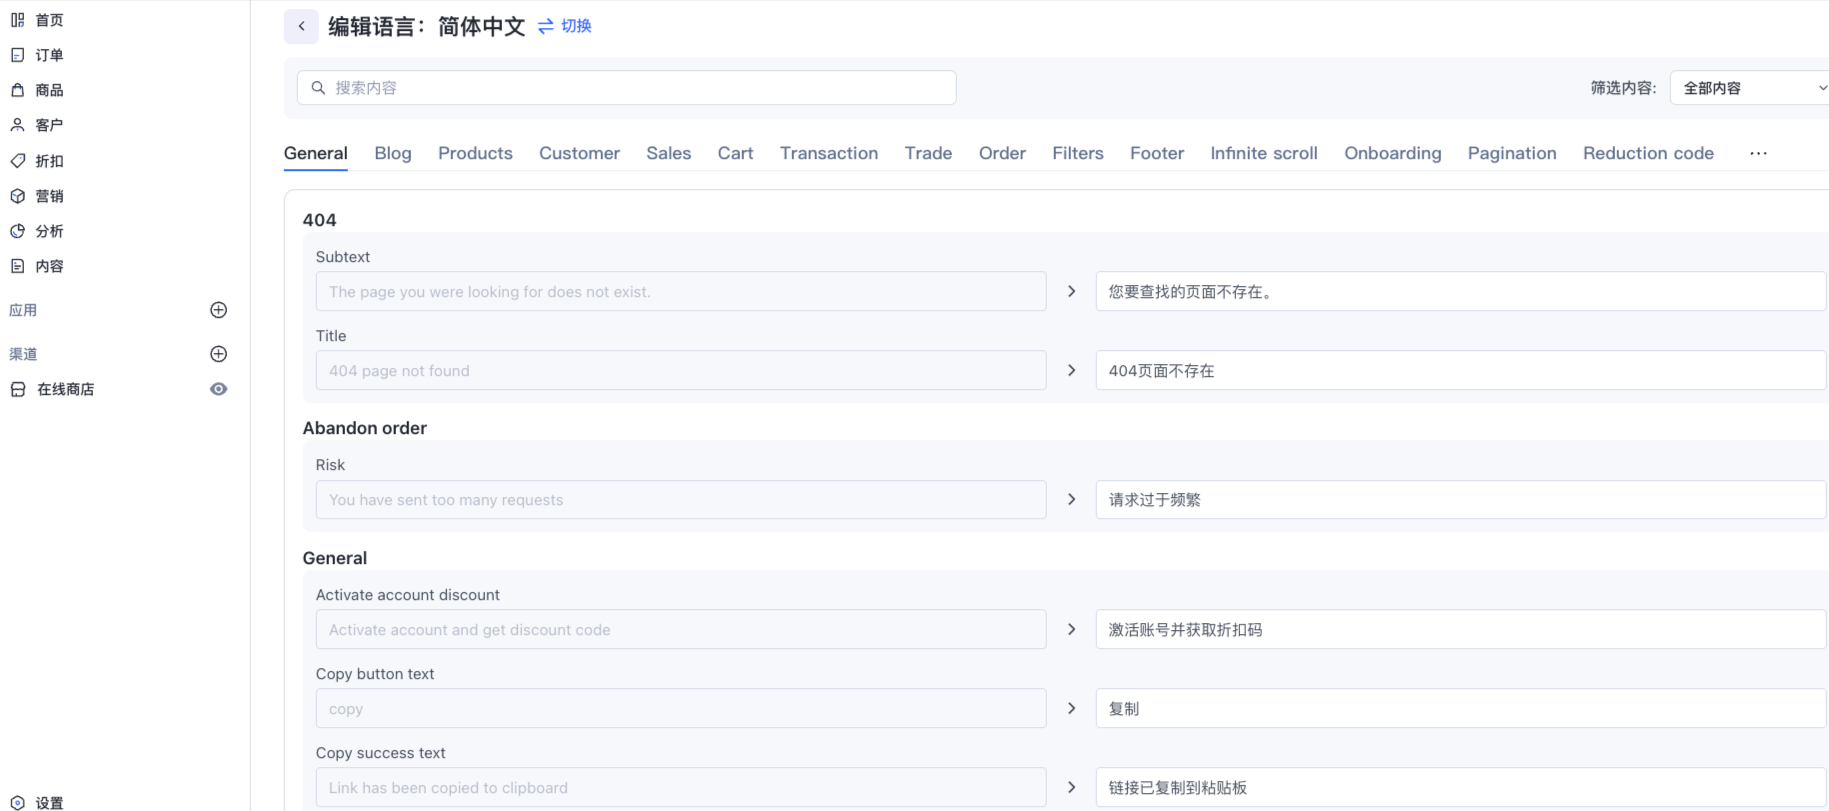Open the 全部内容 filter dropdown
Screen dimensions: 1829x811
[x=1749, y=88]
